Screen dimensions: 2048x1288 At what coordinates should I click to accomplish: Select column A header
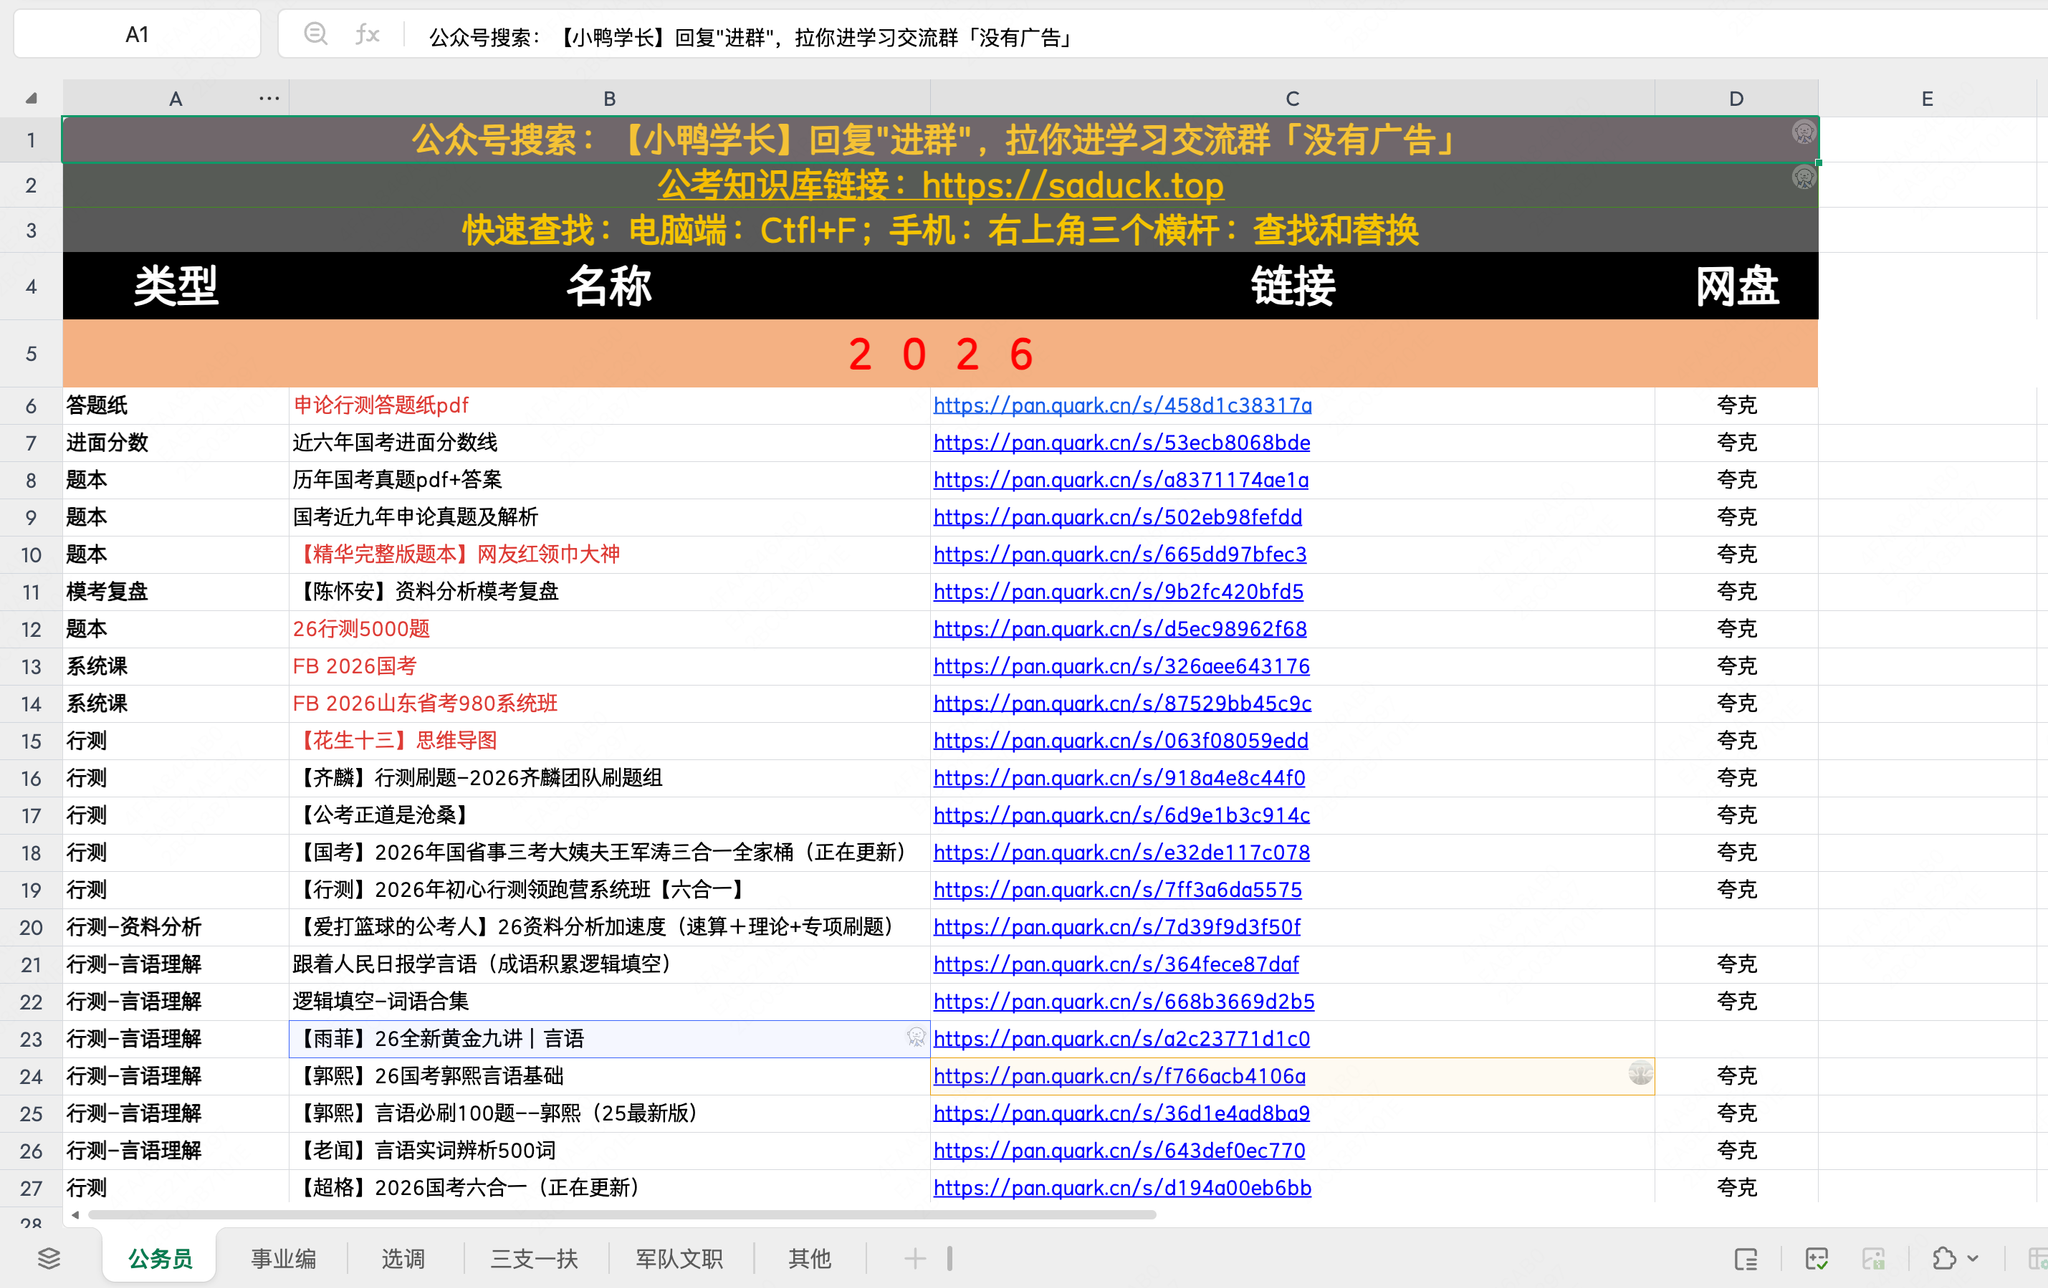tap(175, 98)
